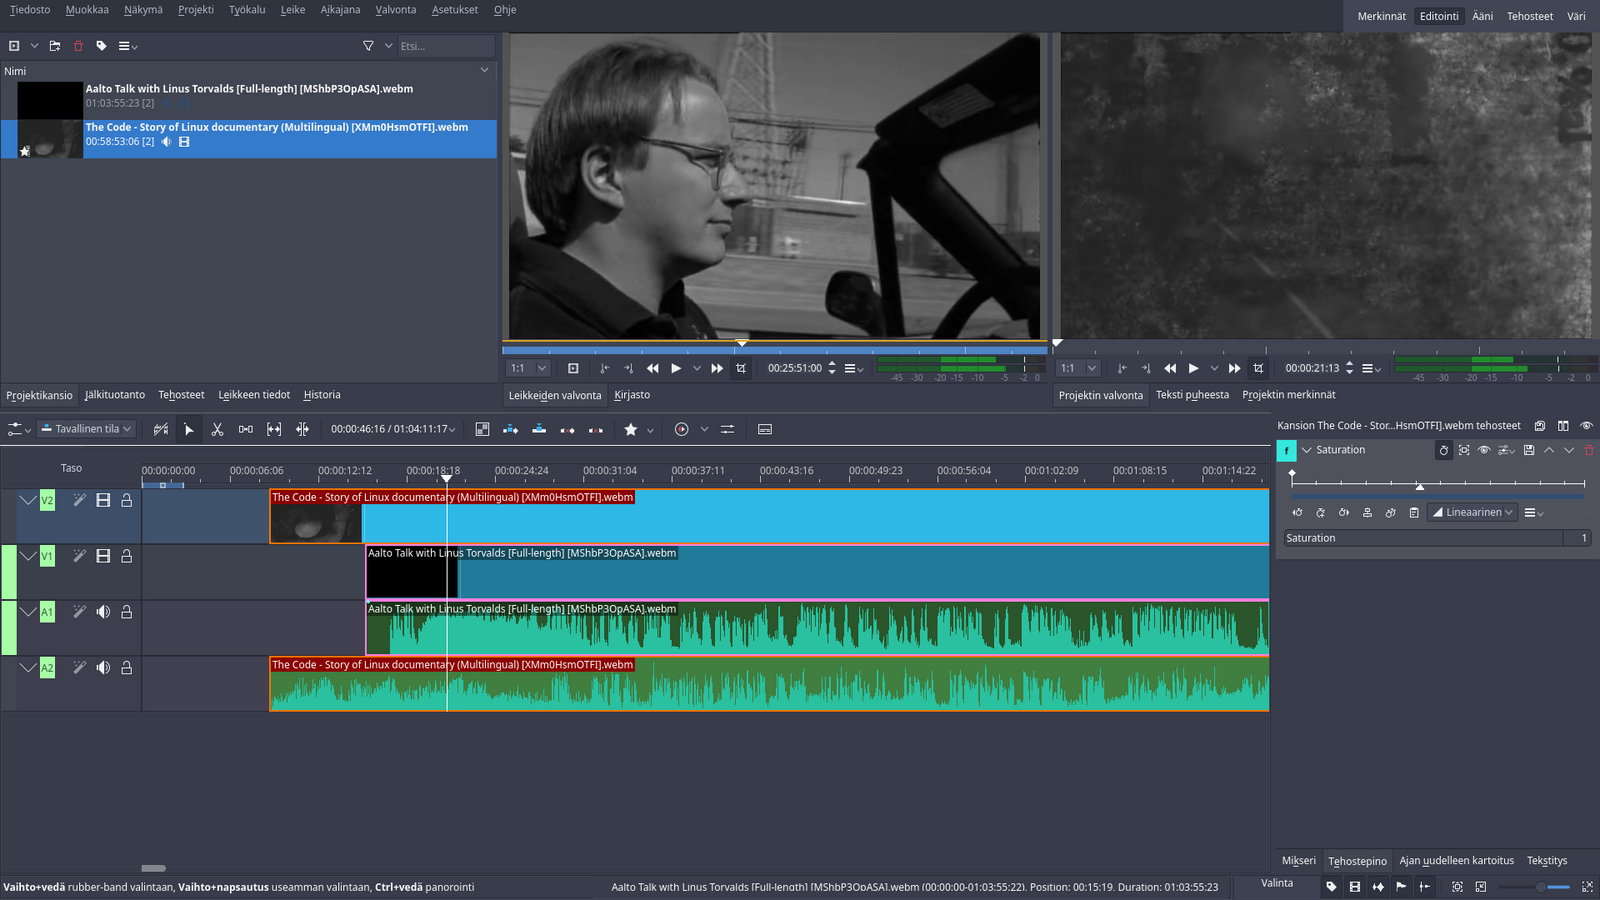Mute the A1 audio track

tap(103, 612)
